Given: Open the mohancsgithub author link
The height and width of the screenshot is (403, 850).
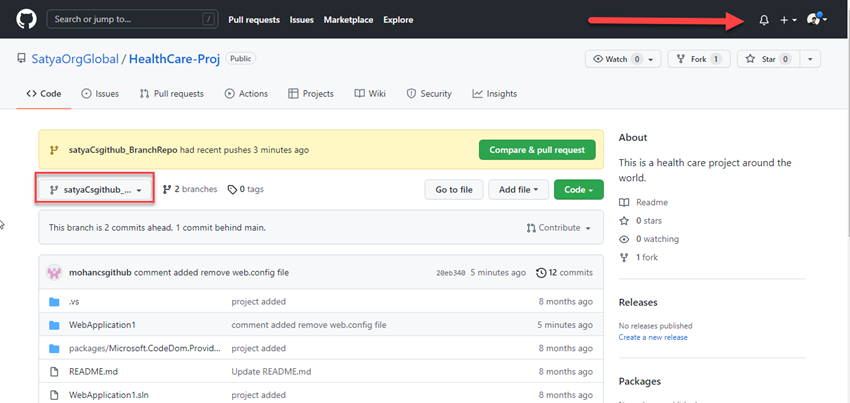Looking at the screenshot, I should click(100, 272).
